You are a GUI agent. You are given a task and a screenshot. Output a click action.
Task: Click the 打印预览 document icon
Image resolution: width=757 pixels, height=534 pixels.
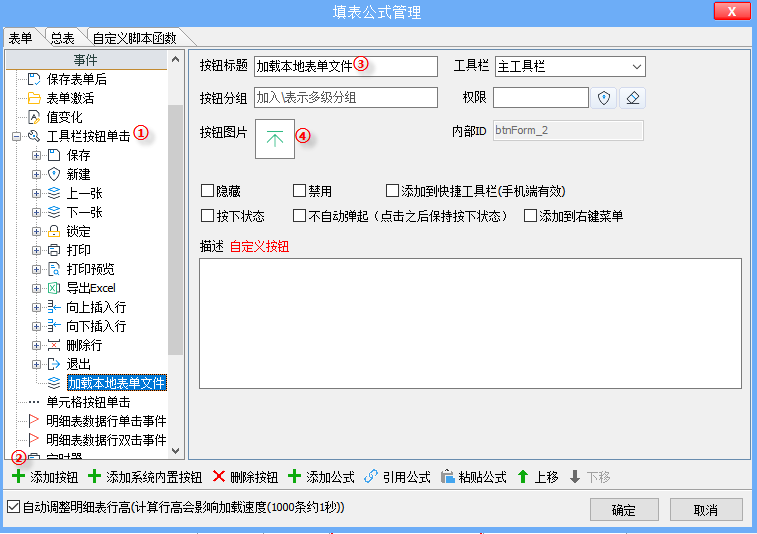tap(54, 269)
